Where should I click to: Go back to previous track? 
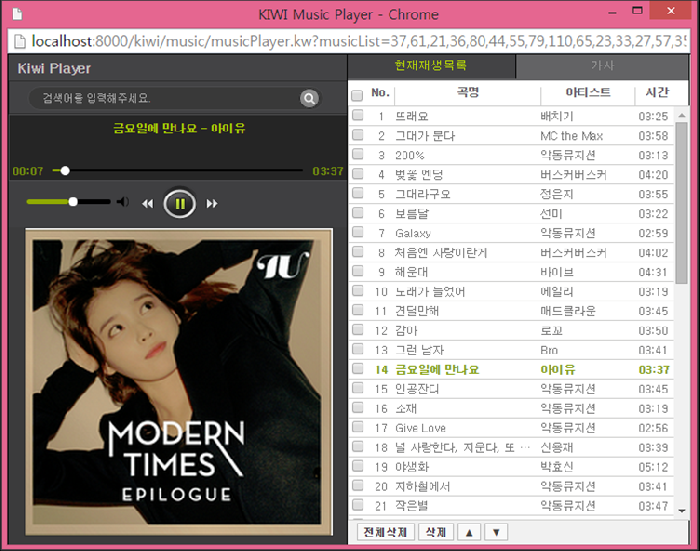148,204
